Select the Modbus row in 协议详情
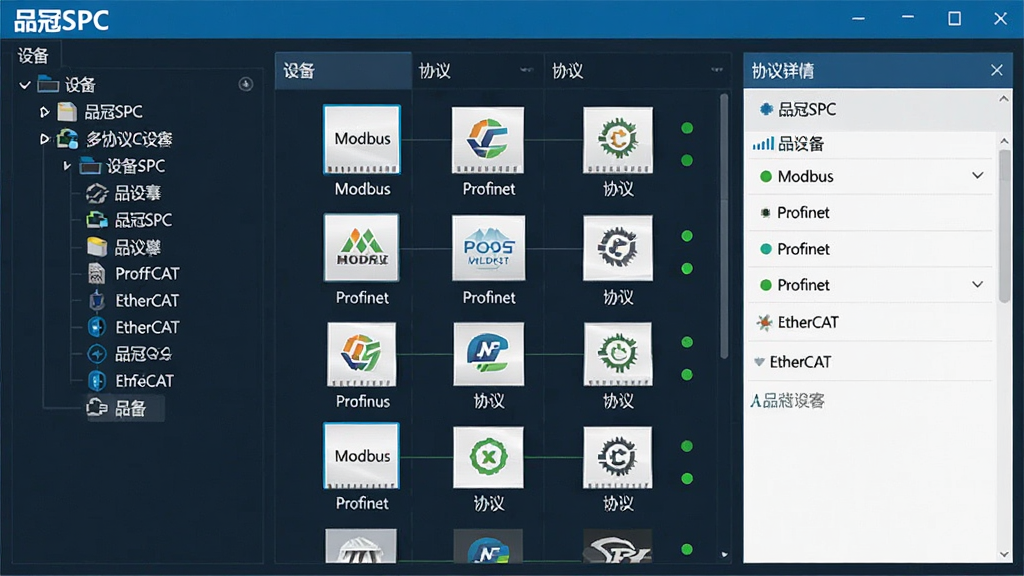Viewport: 1024px width, 576px height. pos(871,176)
